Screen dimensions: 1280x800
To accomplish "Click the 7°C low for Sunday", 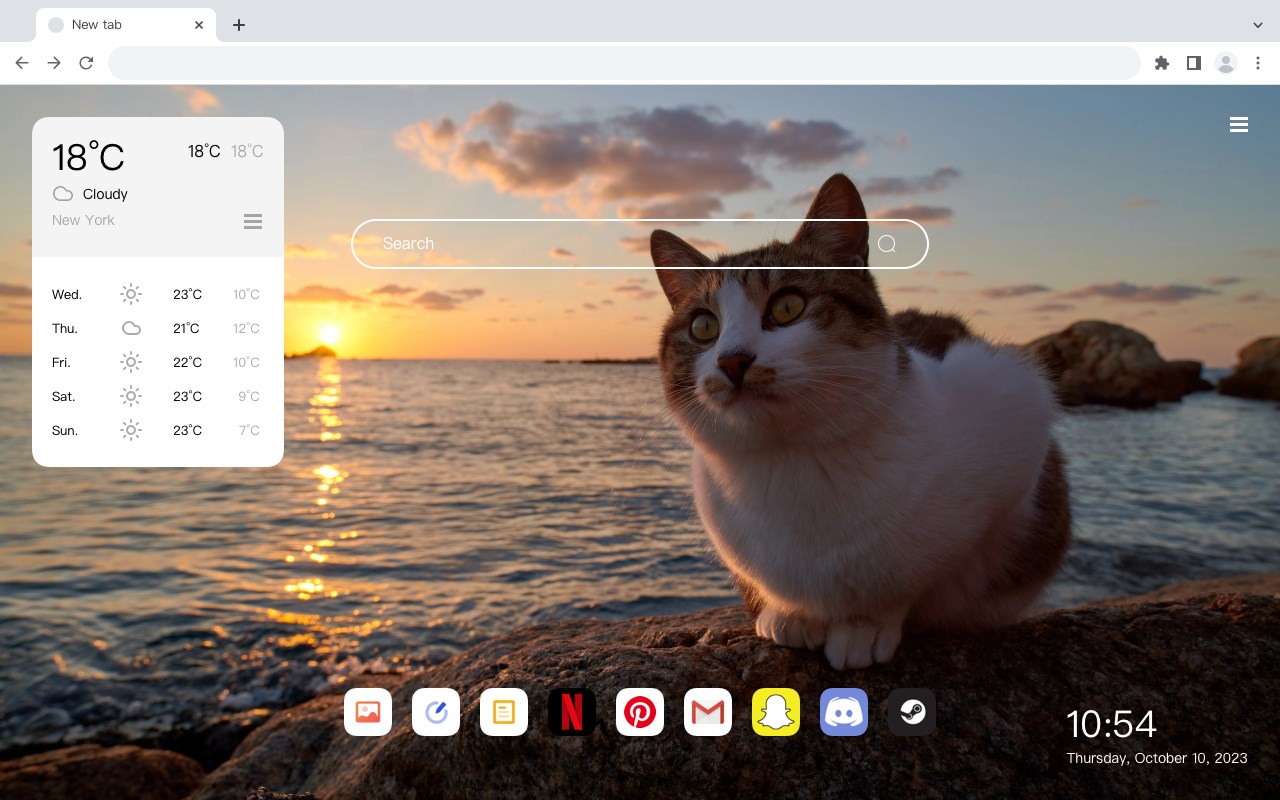I will point(249,430).
